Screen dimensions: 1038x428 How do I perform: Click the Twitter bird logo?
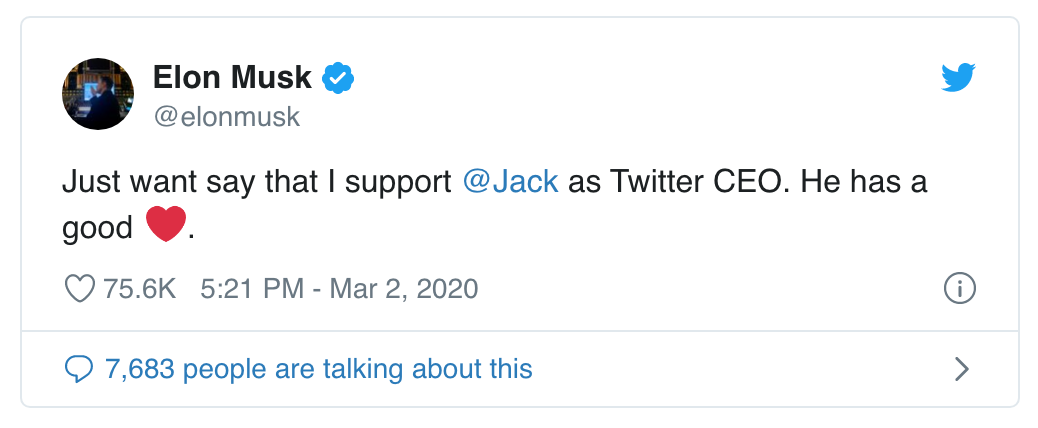click(x=957, y=78)
